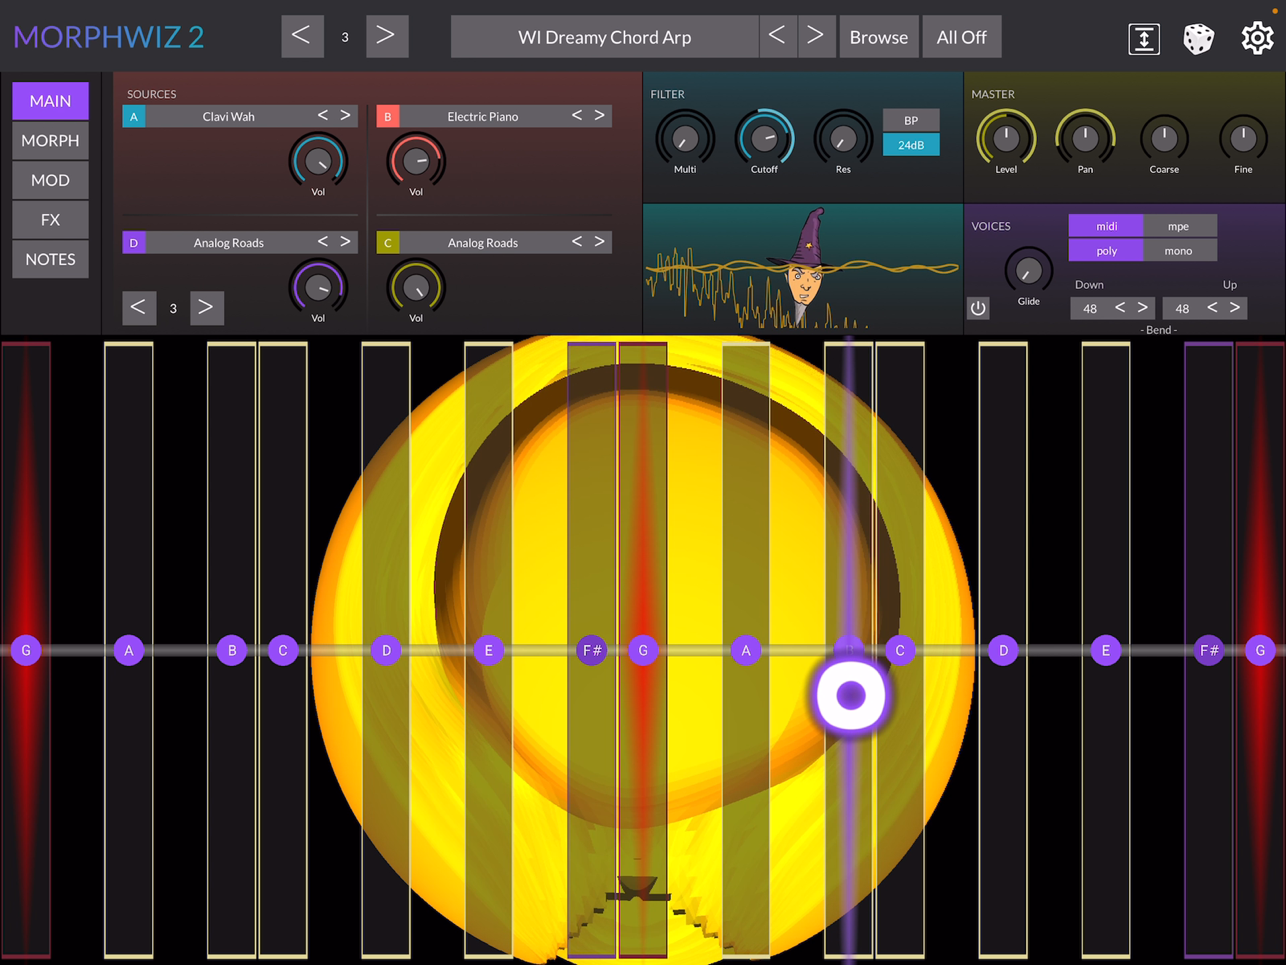1286x965 pixels.
Task: Select source C color badge
Action: point(387,242)
